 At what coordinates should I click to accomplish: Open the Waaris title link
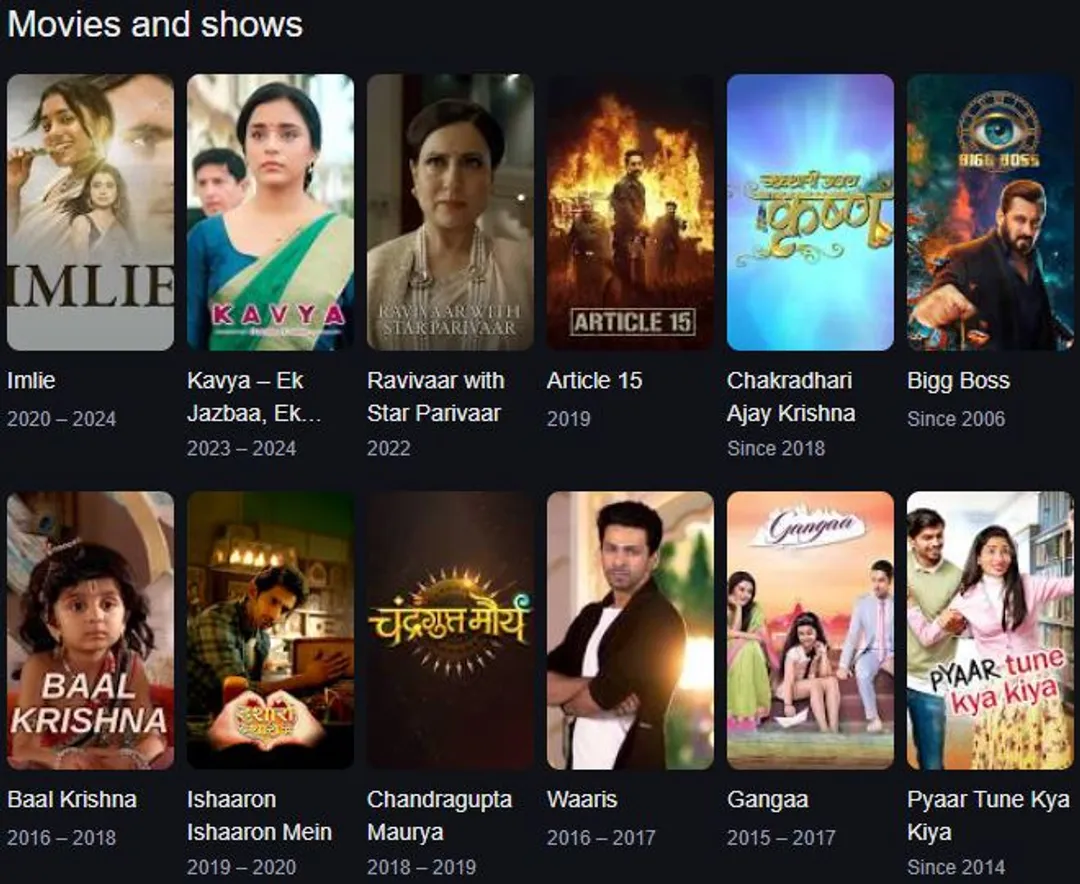coord(582,799)
